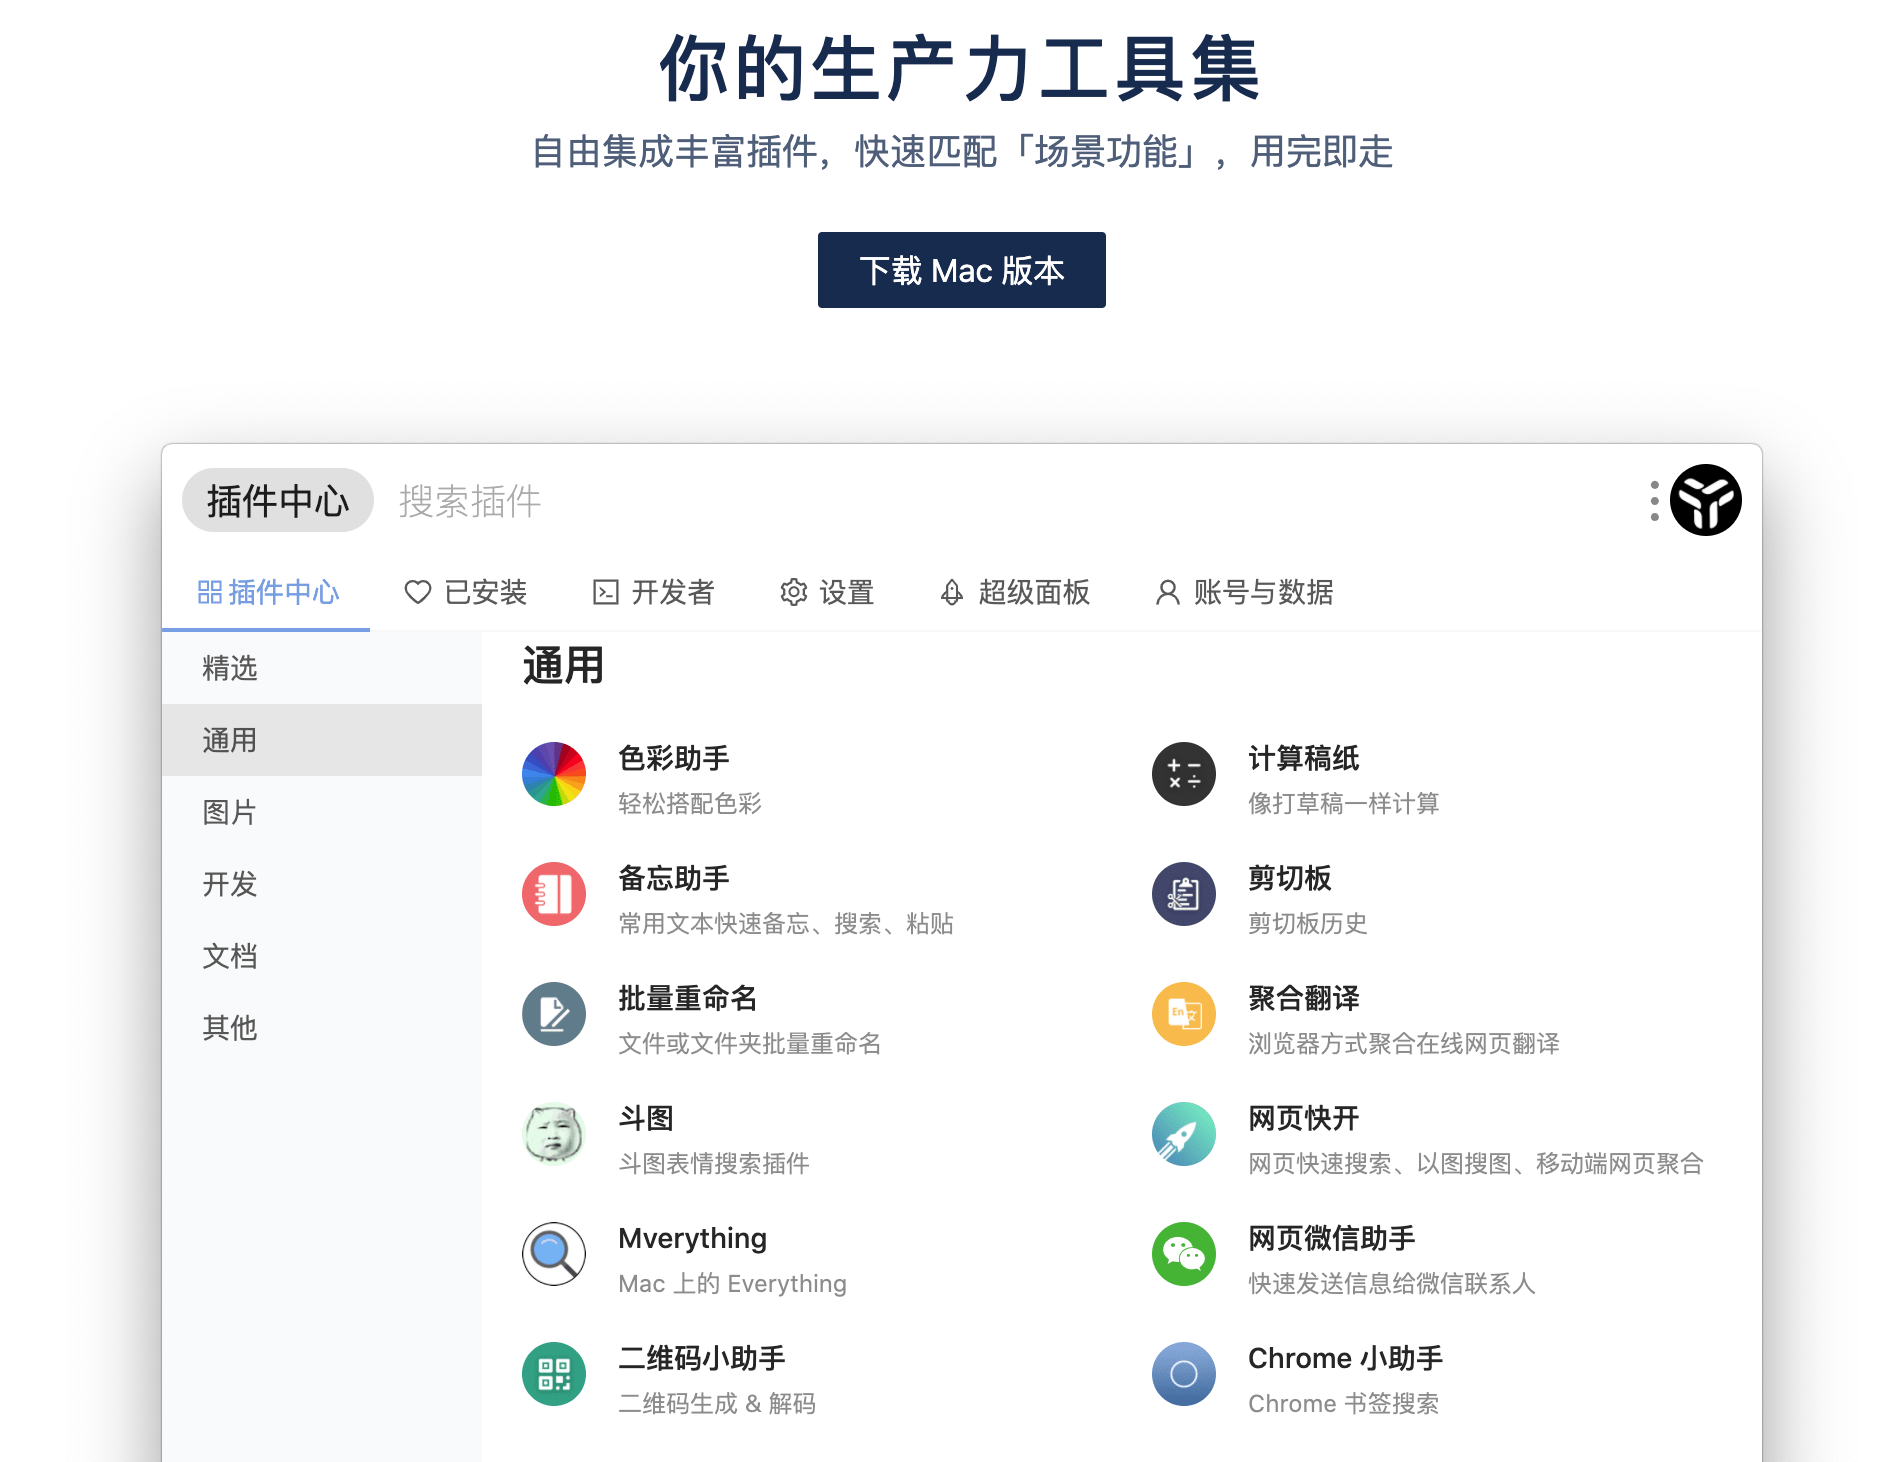Select the 精选 sidebar category

point(229,668)
